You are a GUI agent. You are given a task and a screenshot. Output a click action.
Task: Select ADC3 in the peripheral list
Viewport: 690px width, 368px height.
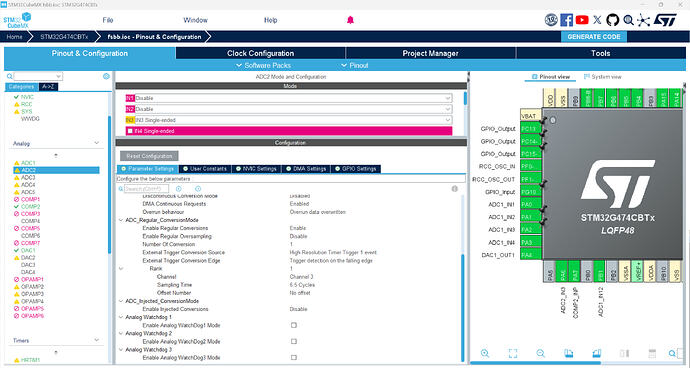(x=28, y=178)
